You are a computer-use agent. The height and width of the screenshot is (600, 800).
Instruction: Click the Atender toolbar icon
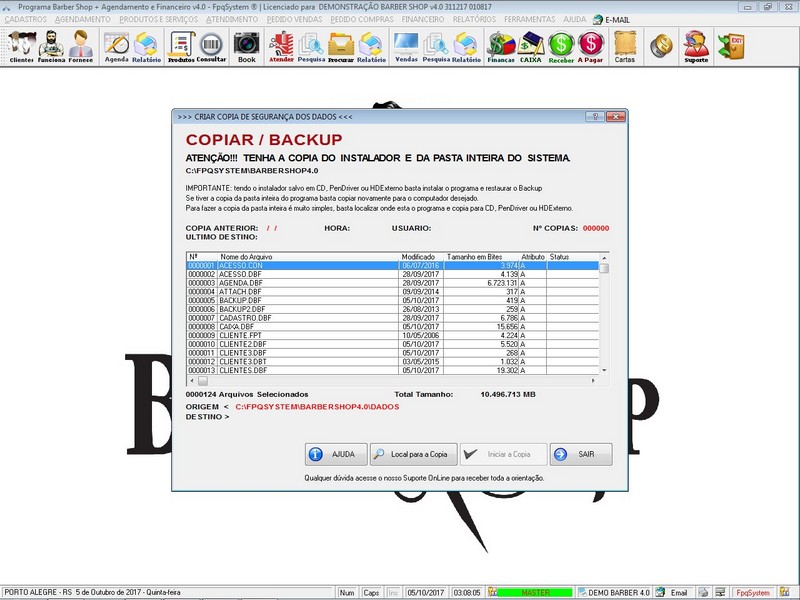point(281,46)
